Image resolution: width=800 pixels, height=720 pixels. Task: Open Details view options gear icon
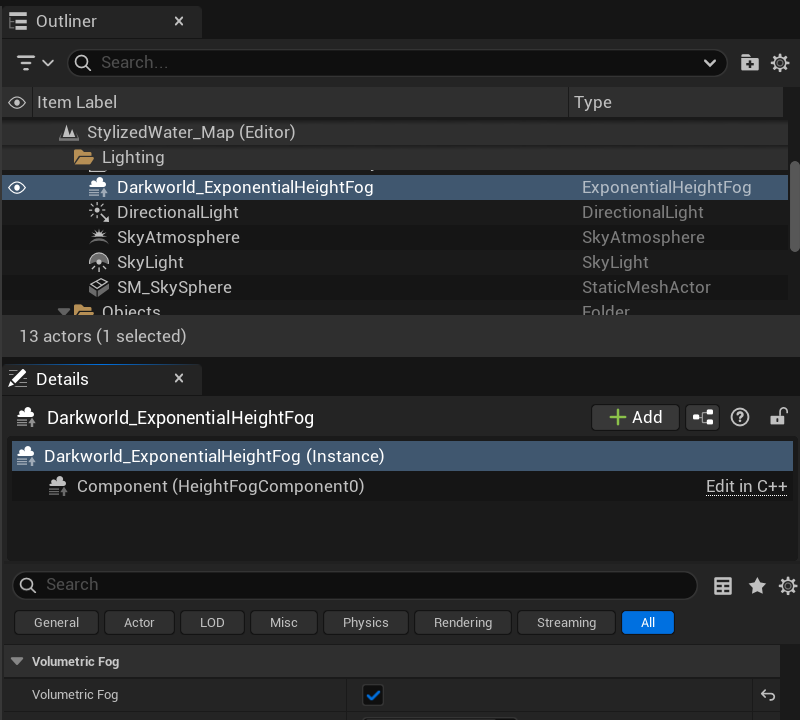(787, 586)
